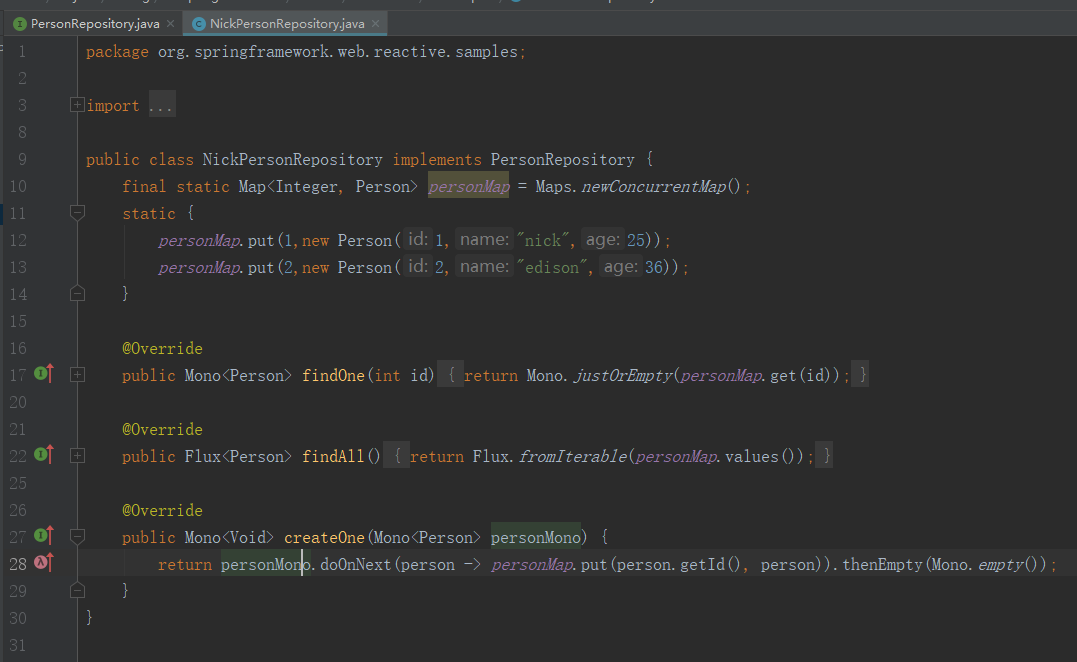Expand the findAll method fold on line 22
Image resolution: width=1077 pixels, height=662 pixels.
click(78, 456)
